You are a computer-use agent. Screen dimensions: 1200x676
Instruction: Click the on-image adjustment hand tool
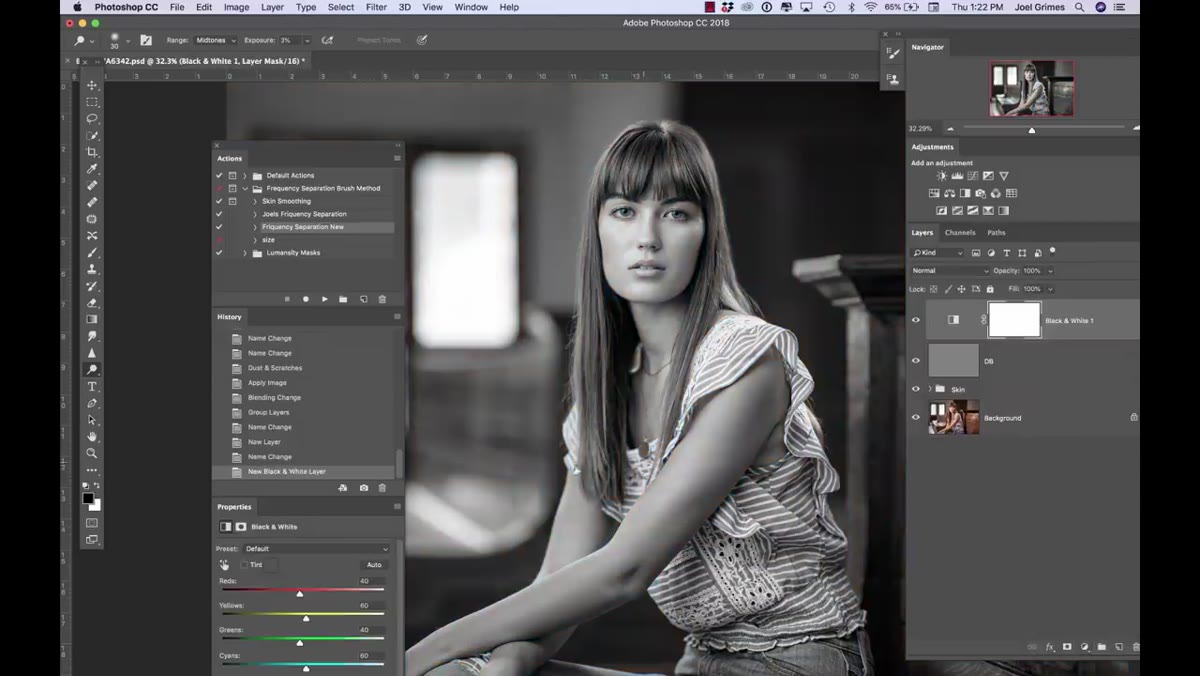coord(224,565)
